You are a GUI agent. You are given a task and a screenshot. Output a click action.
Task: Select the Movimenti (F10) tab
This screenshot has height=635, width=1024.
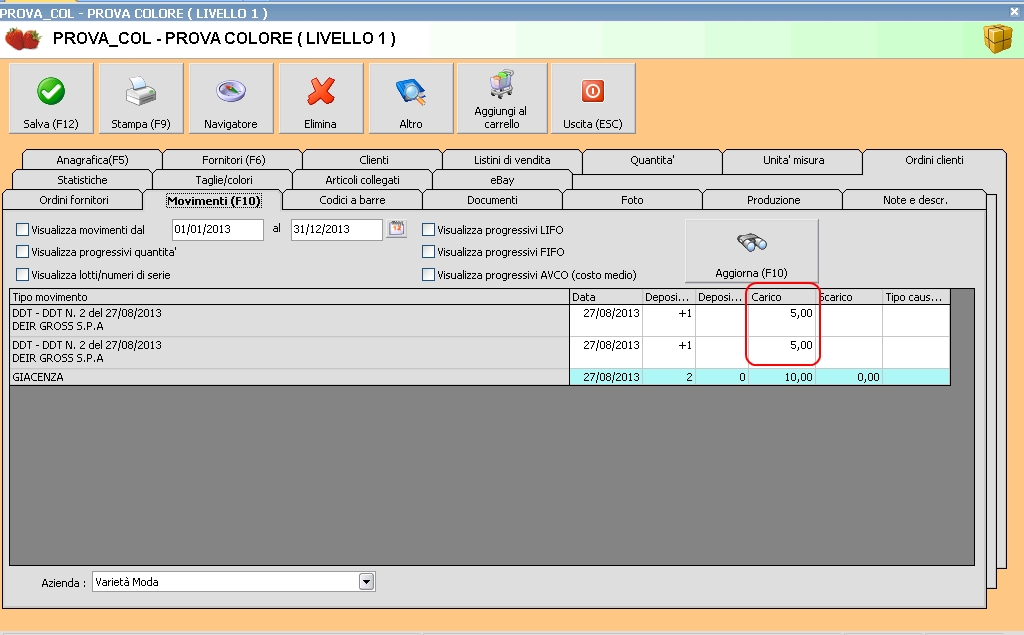point(214,201)
